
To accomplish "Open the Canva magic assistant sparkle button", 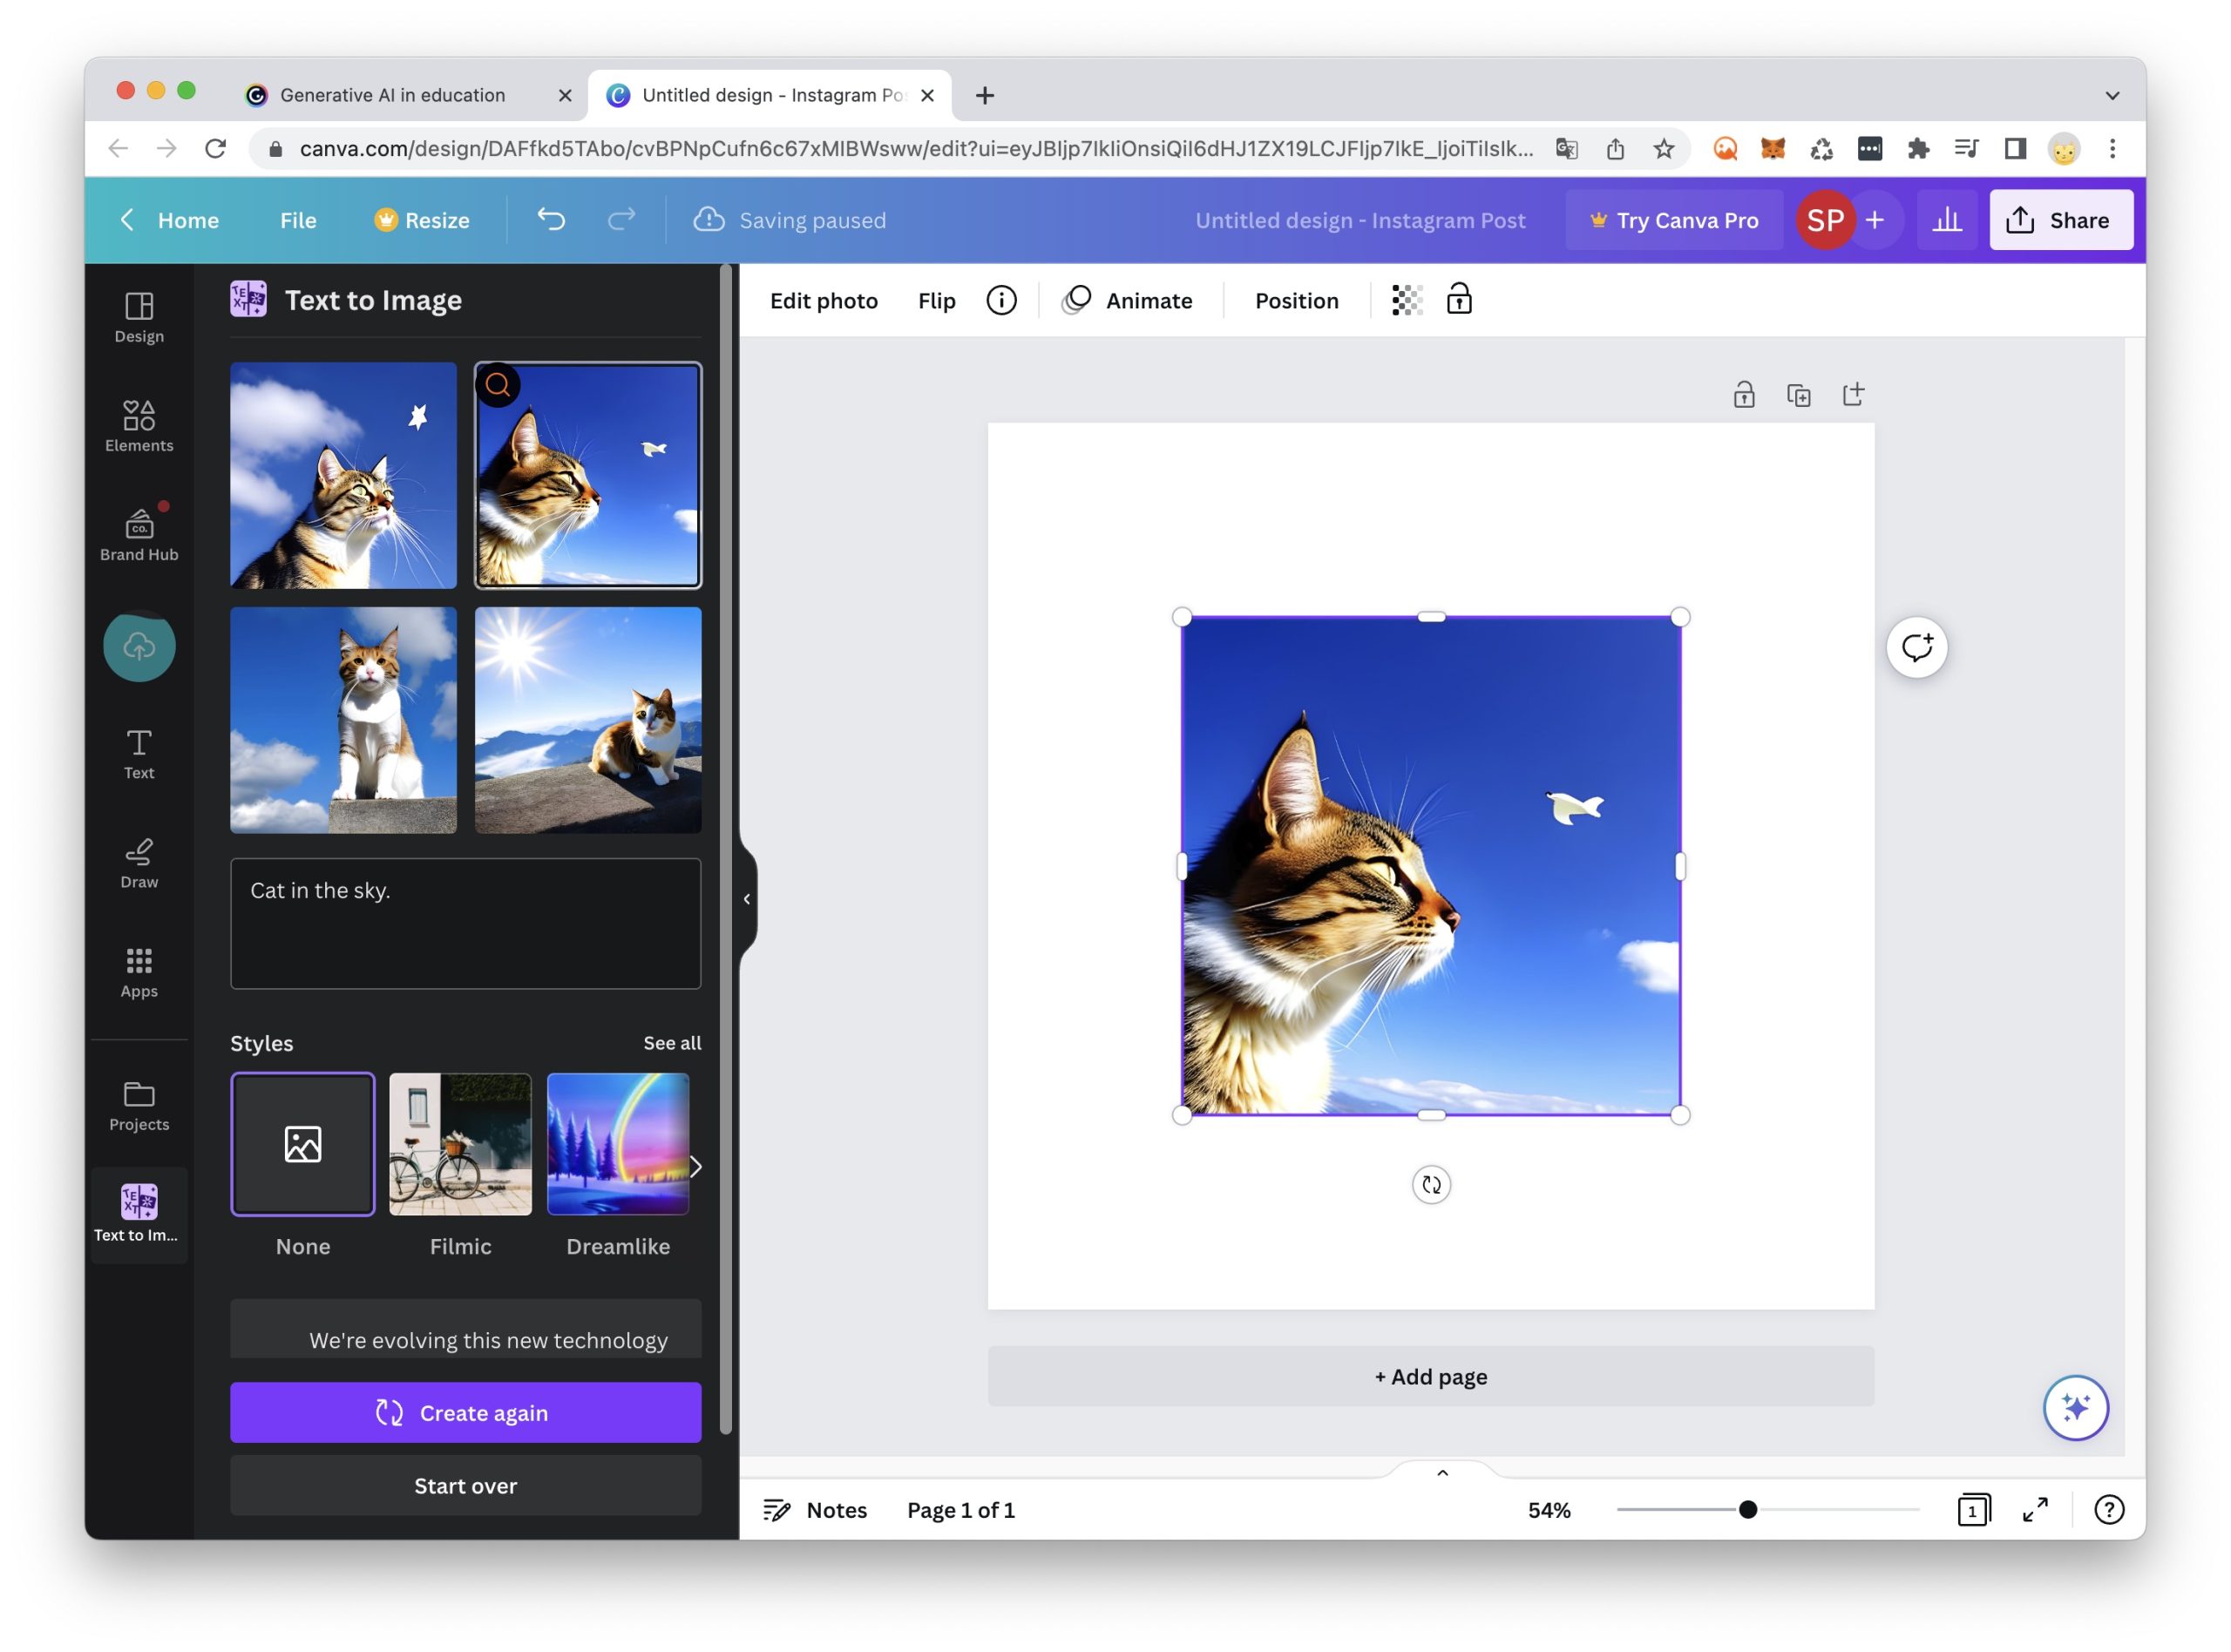I will click(x=2074, y=1407).
